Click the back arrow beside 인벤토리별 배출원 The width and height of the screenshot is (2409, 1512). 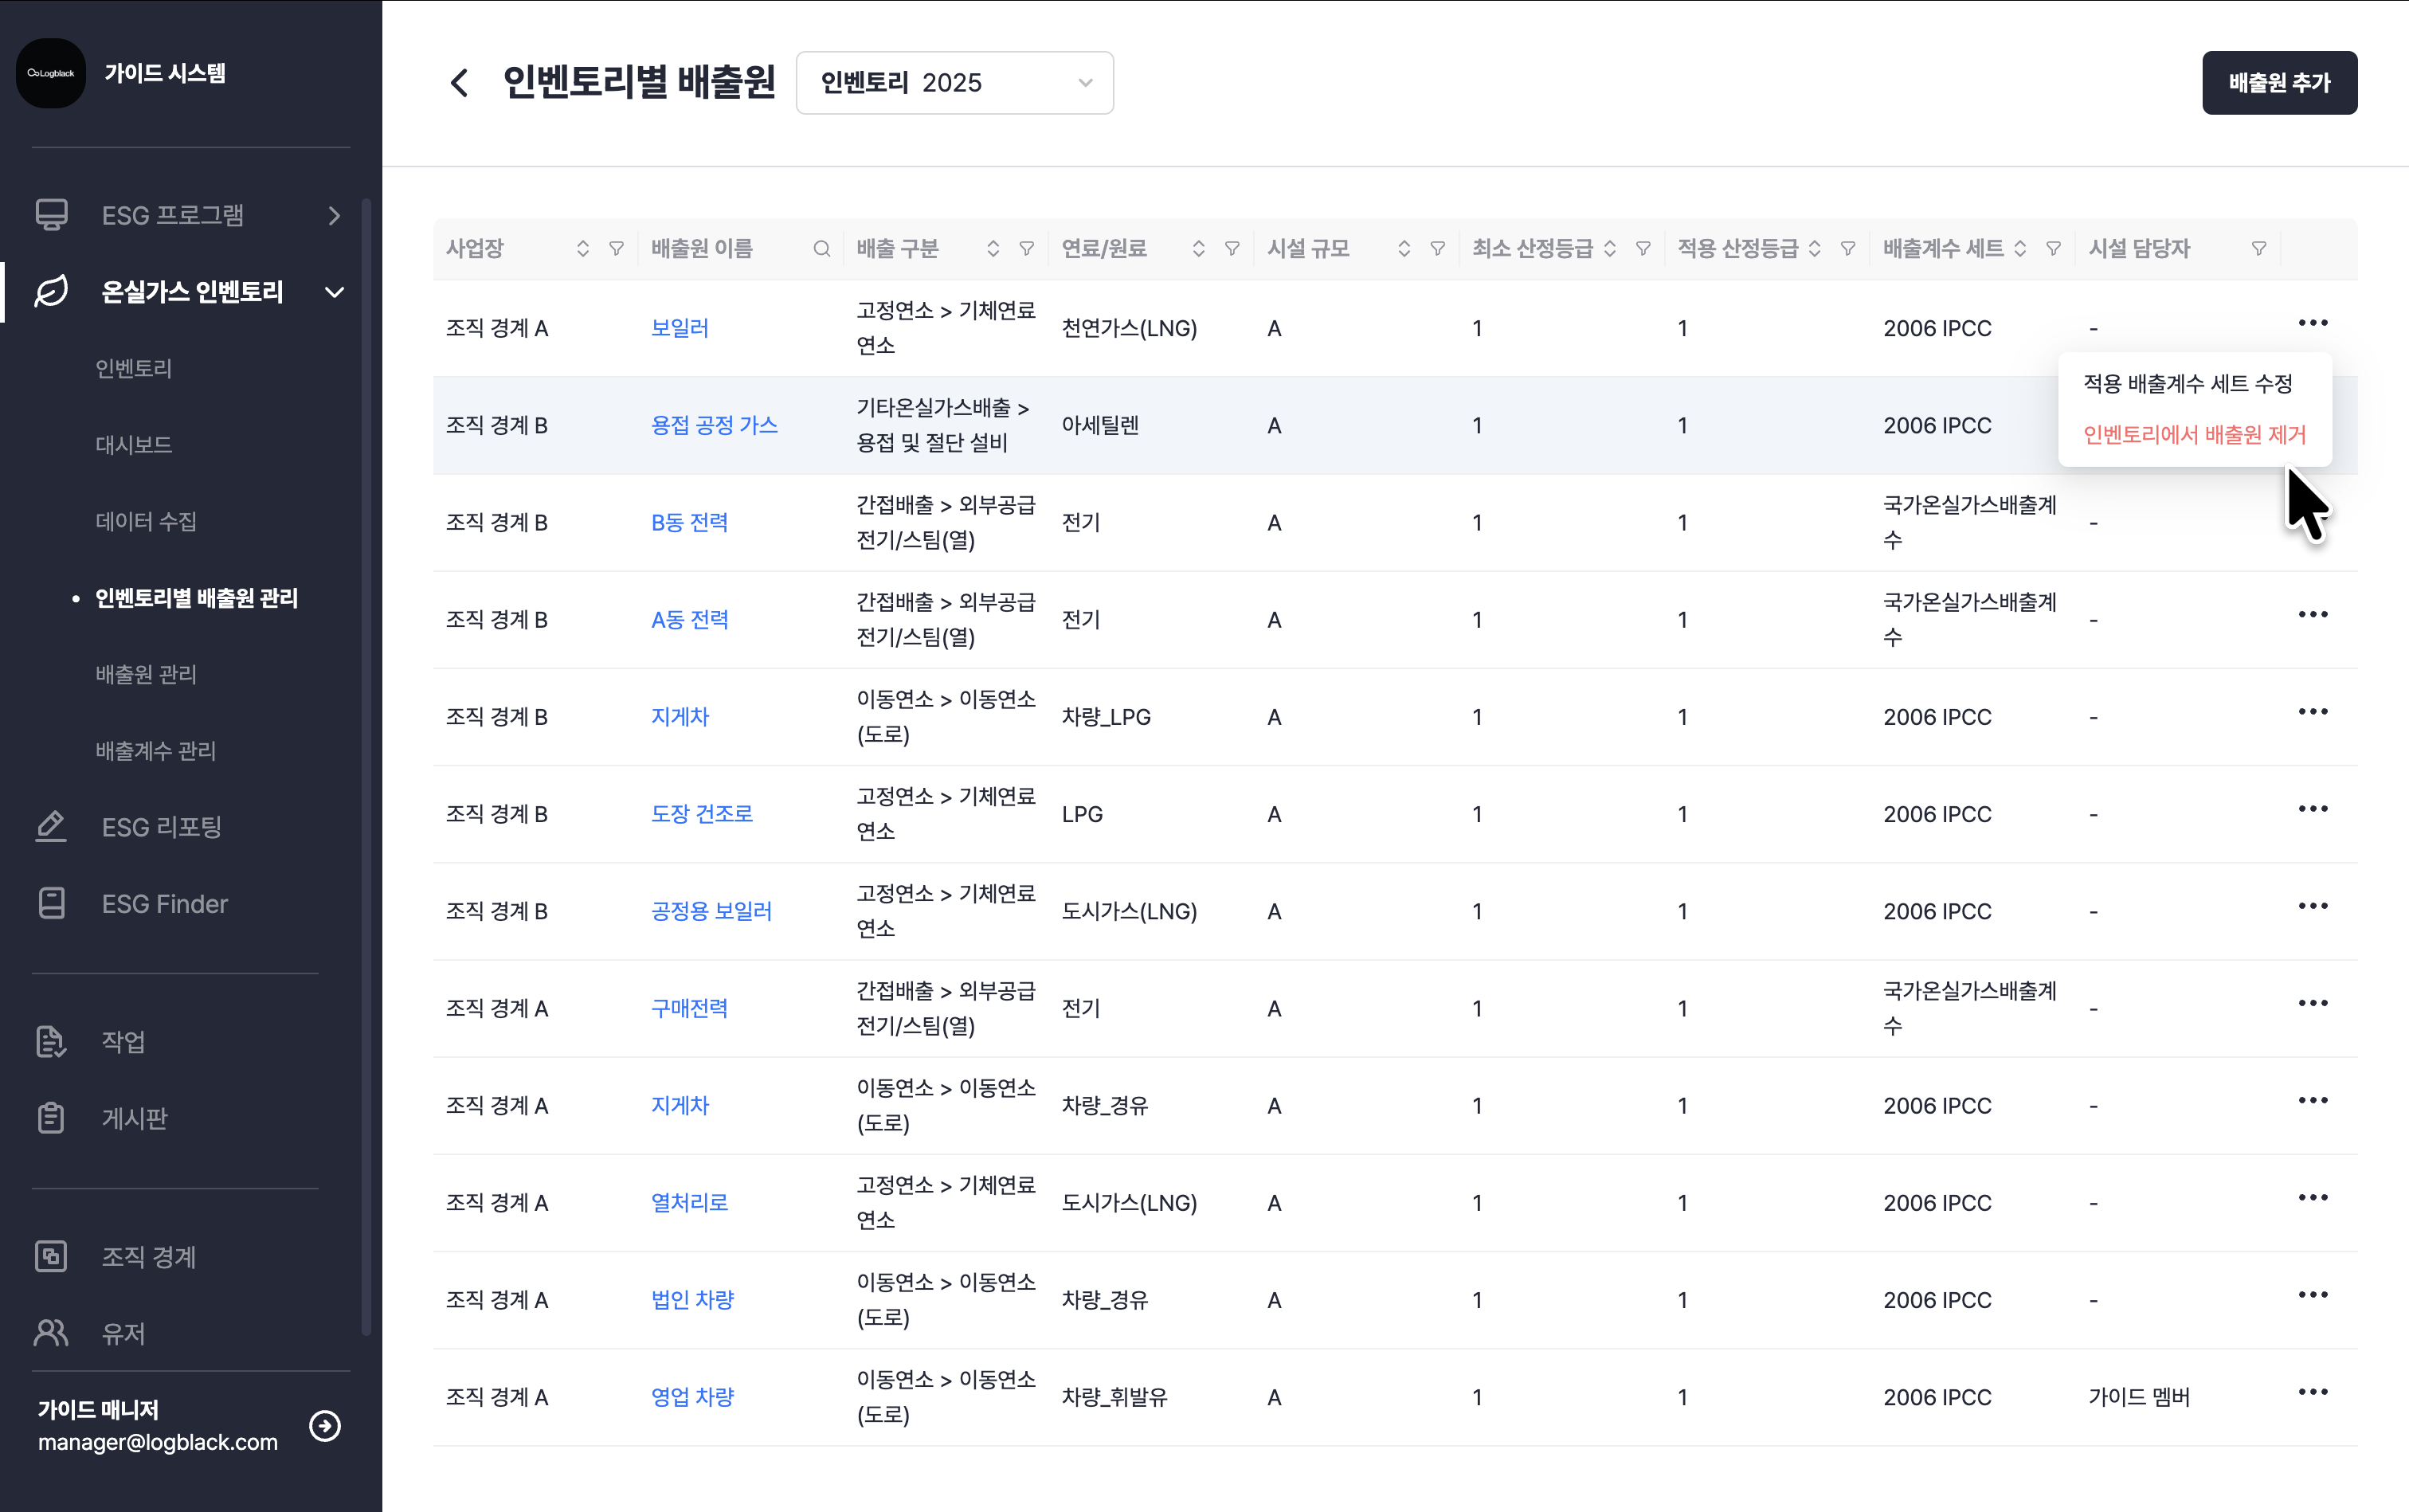459,83
